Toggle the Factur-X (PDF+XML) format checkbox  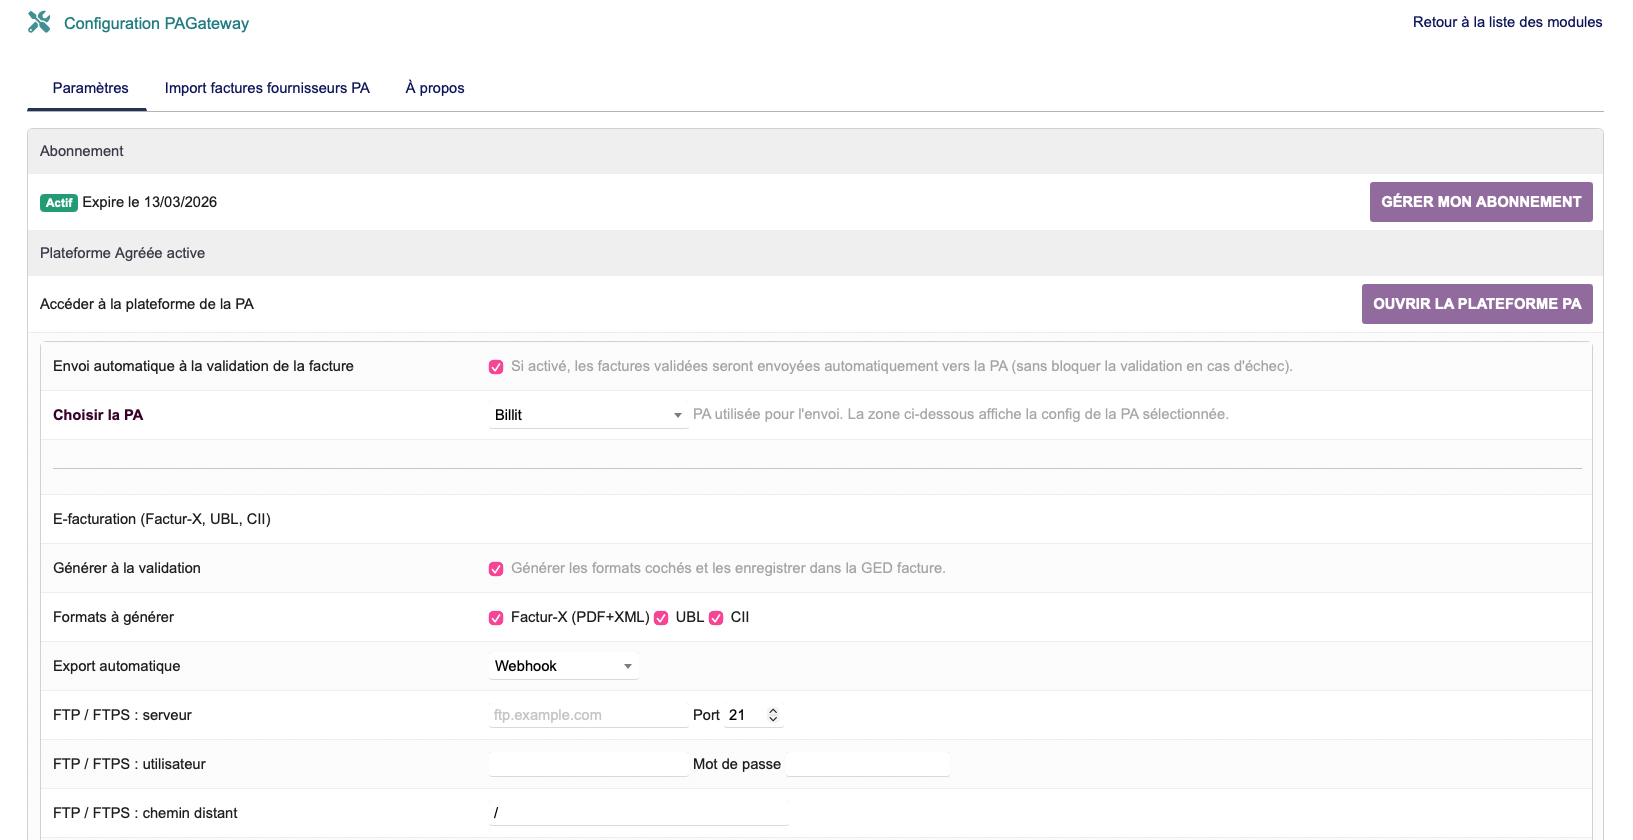(496, 618)
